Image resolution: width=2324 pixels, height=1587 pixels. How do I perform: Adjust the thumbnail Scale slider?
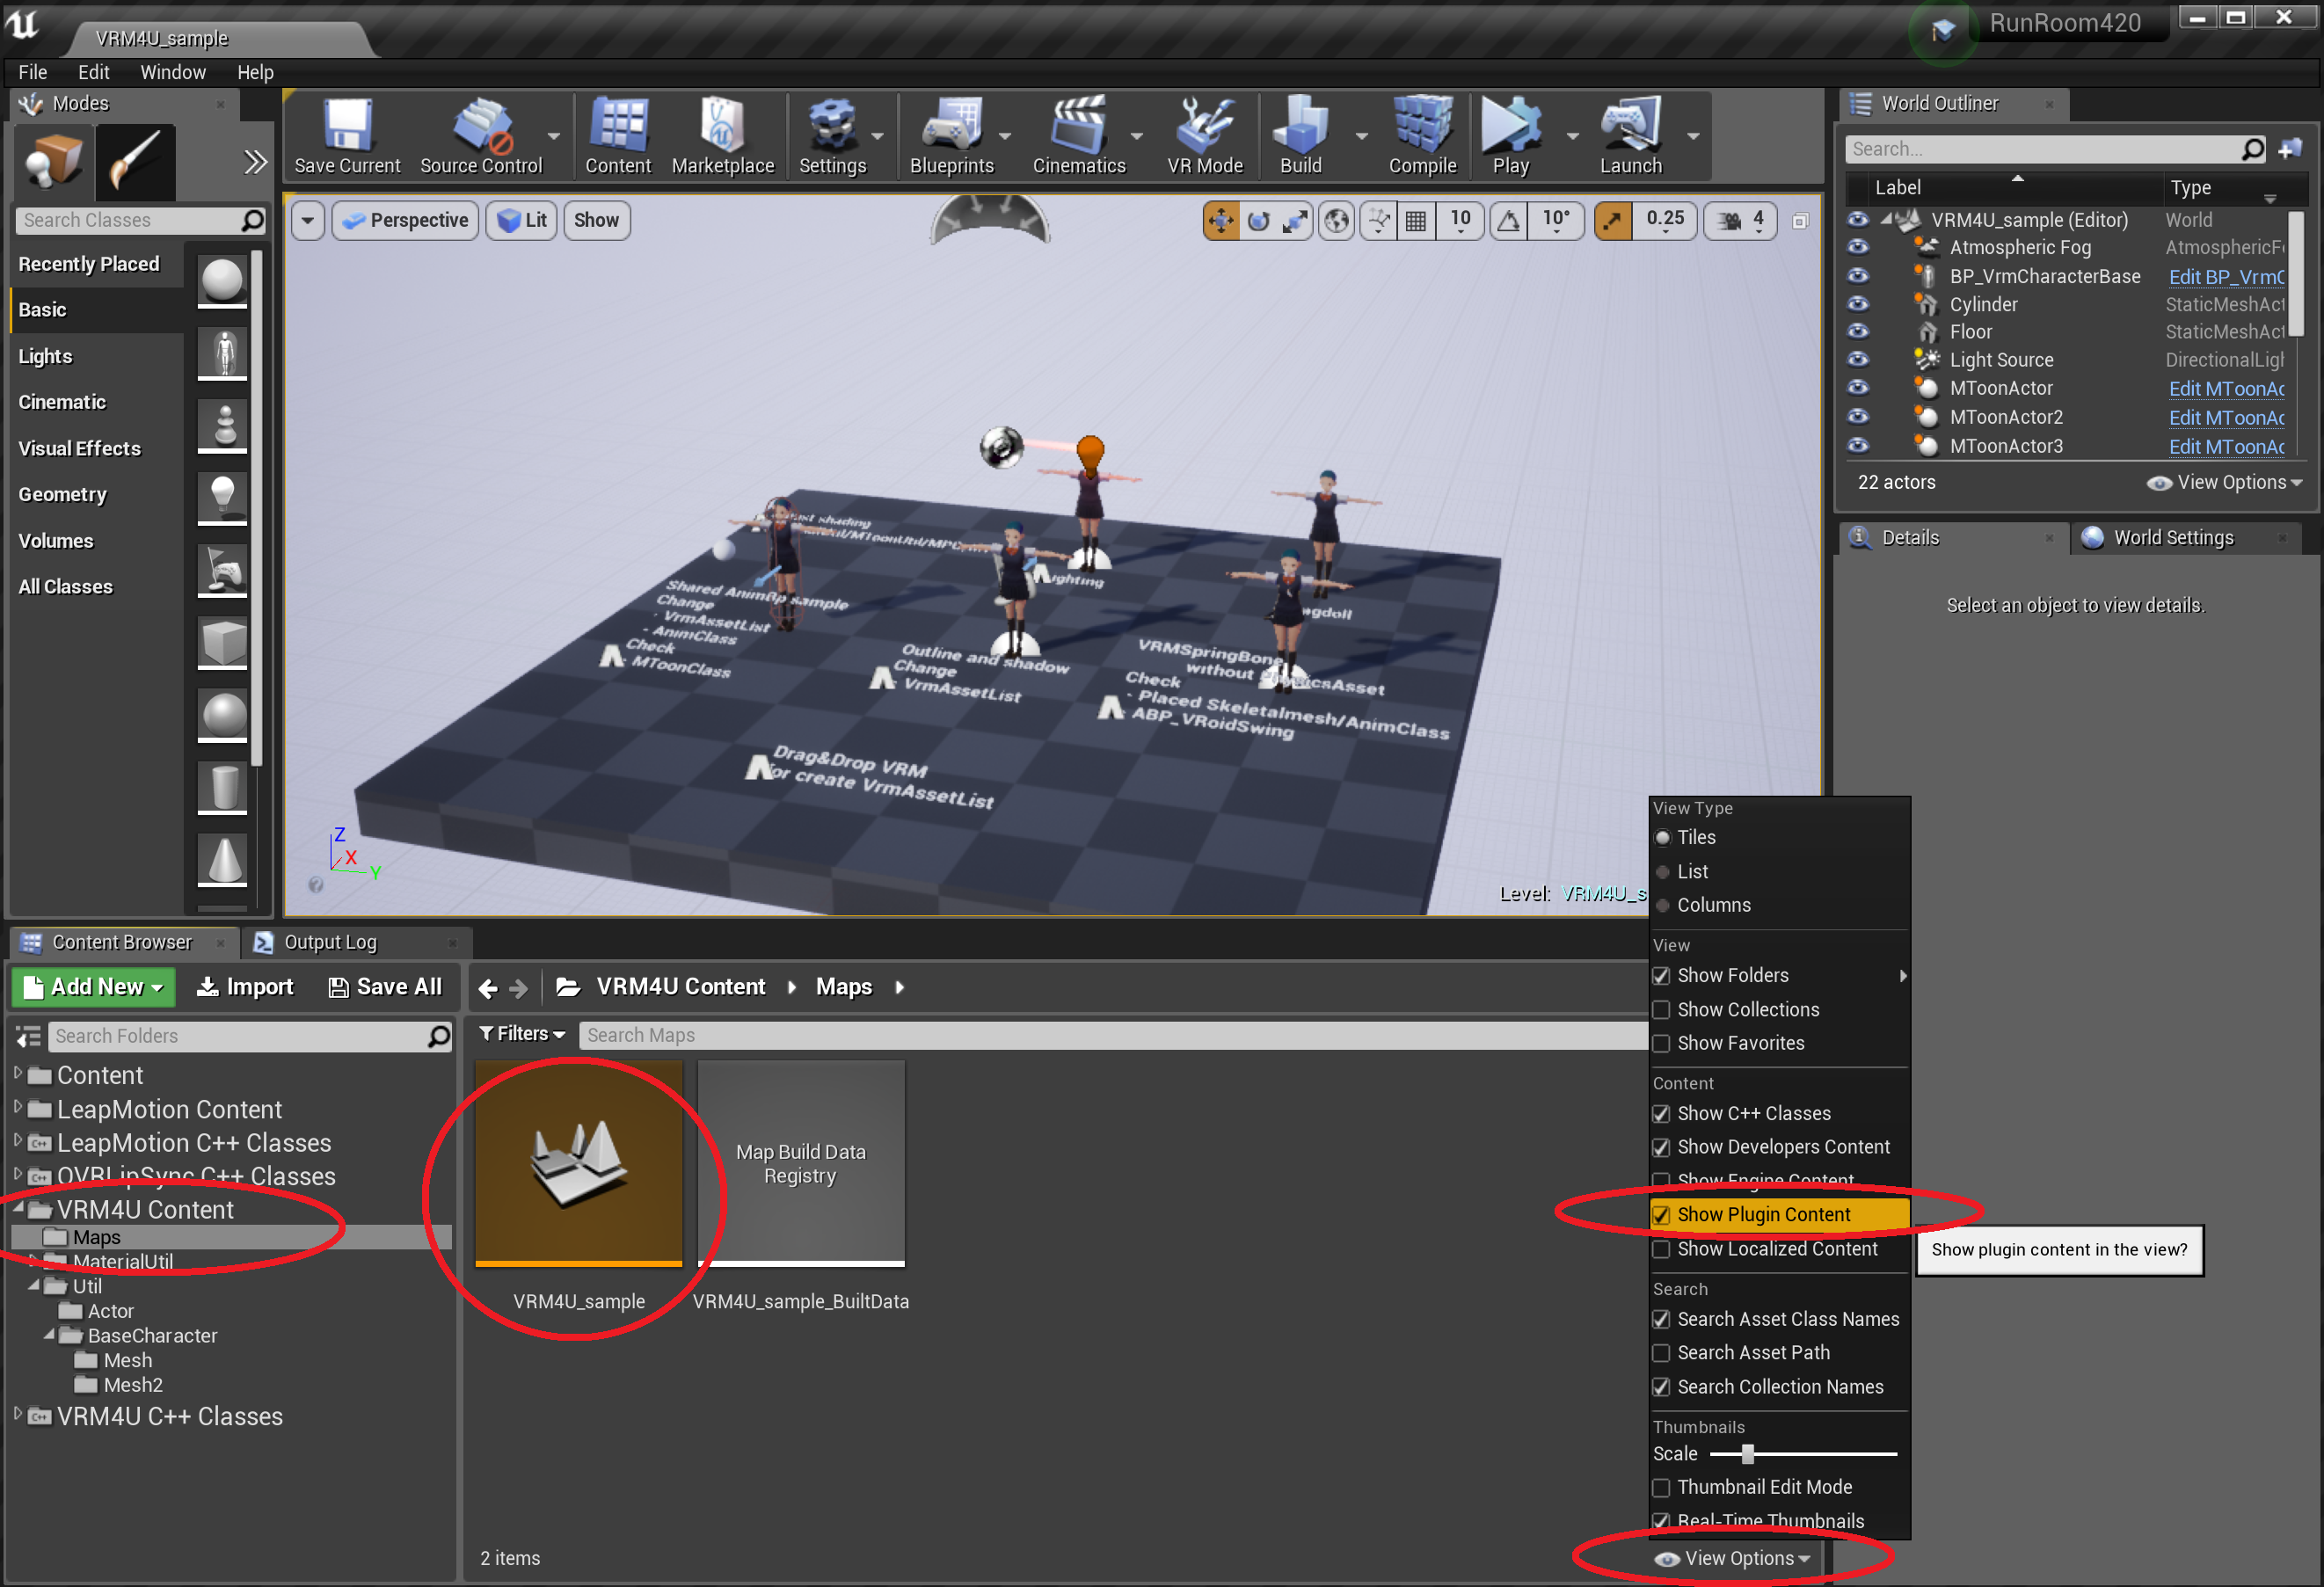1747,1454
